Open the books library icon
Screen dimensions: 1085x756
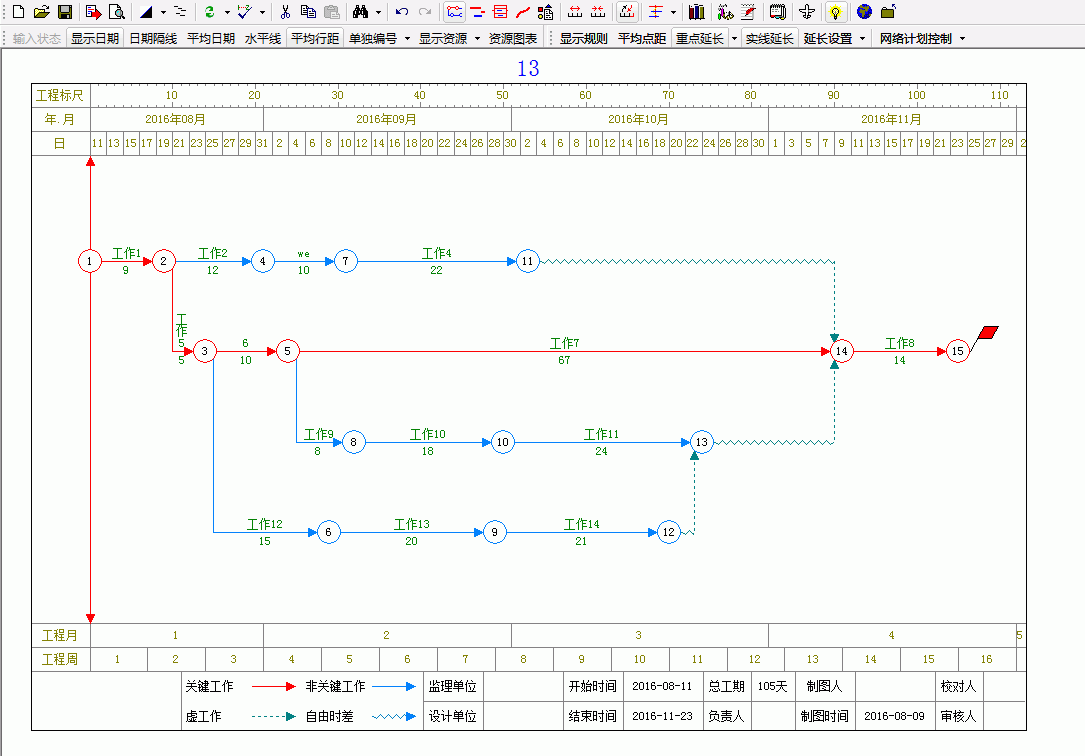pos(697,12)
